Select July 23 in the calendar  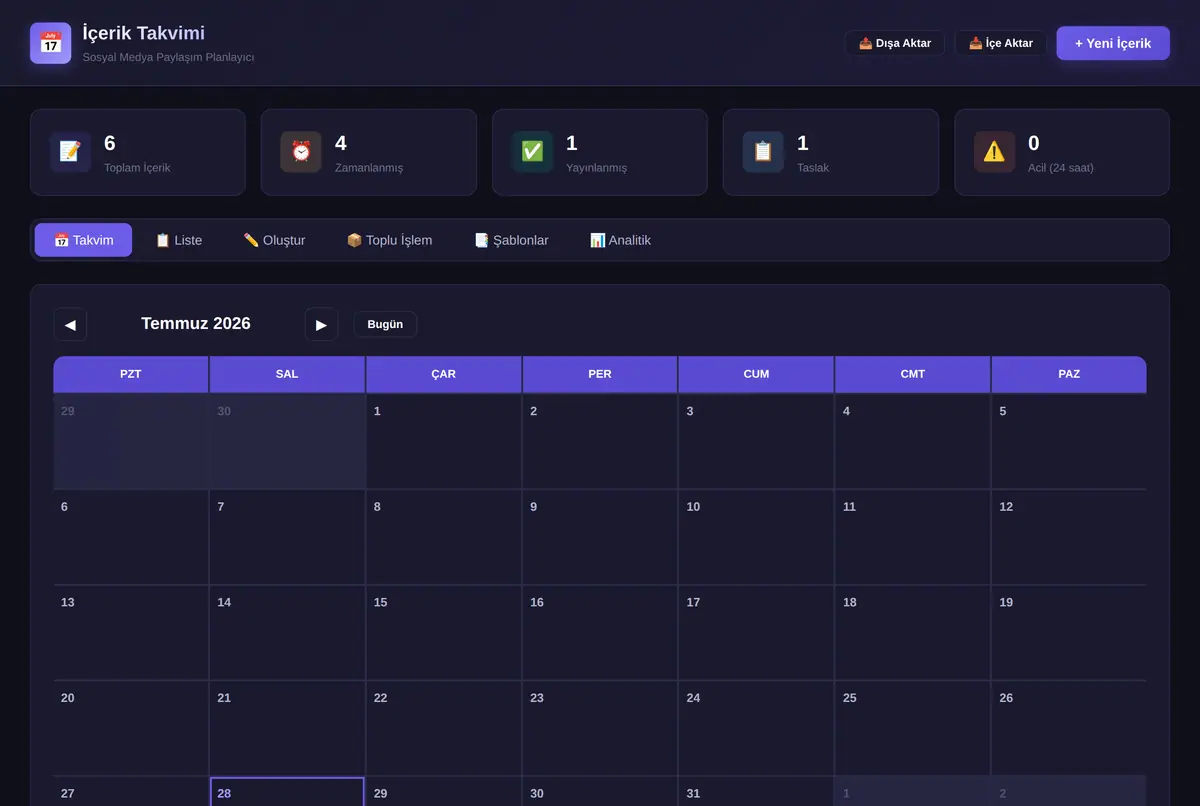[600, 728]
